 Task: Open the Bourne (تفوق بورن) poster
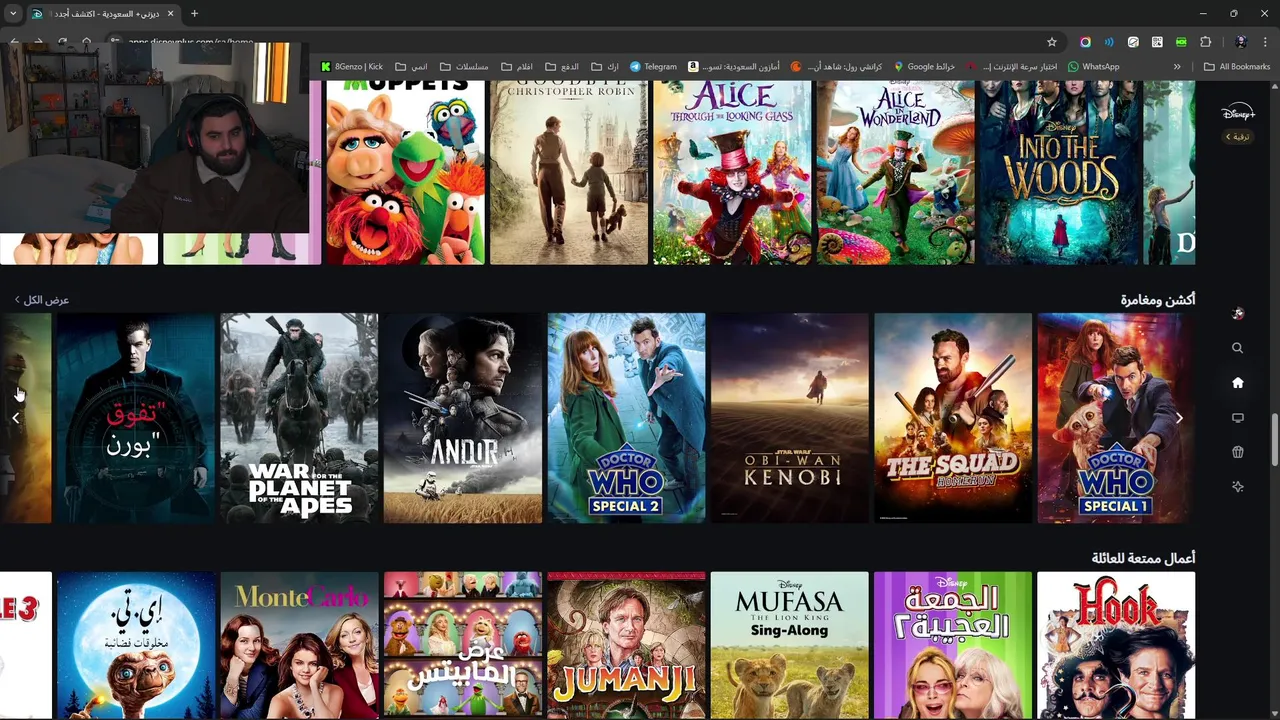pos(136,418)
